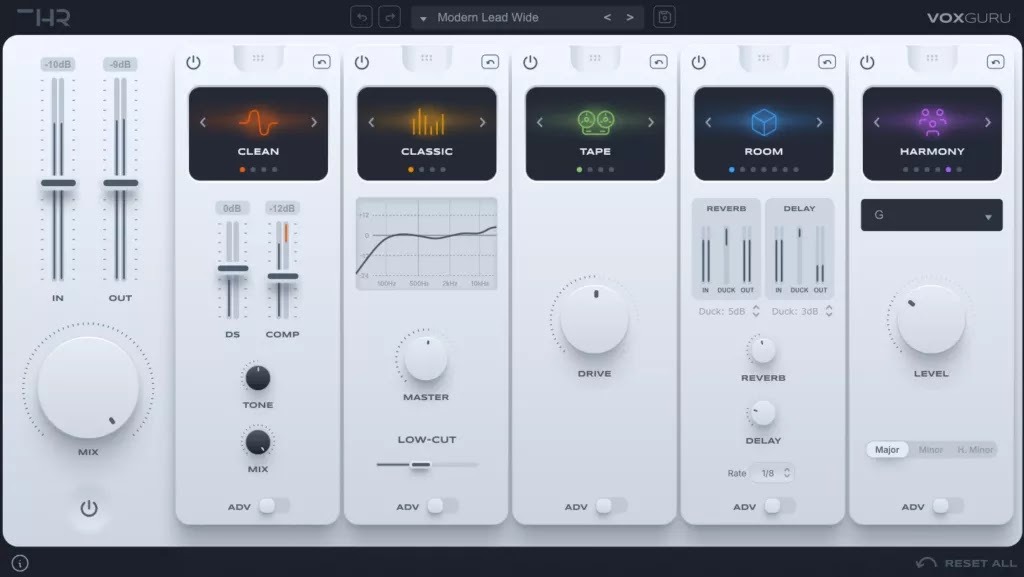Screen dimensions: 1024x577
Task: Save the current preset
Action: tap(664, 16)
